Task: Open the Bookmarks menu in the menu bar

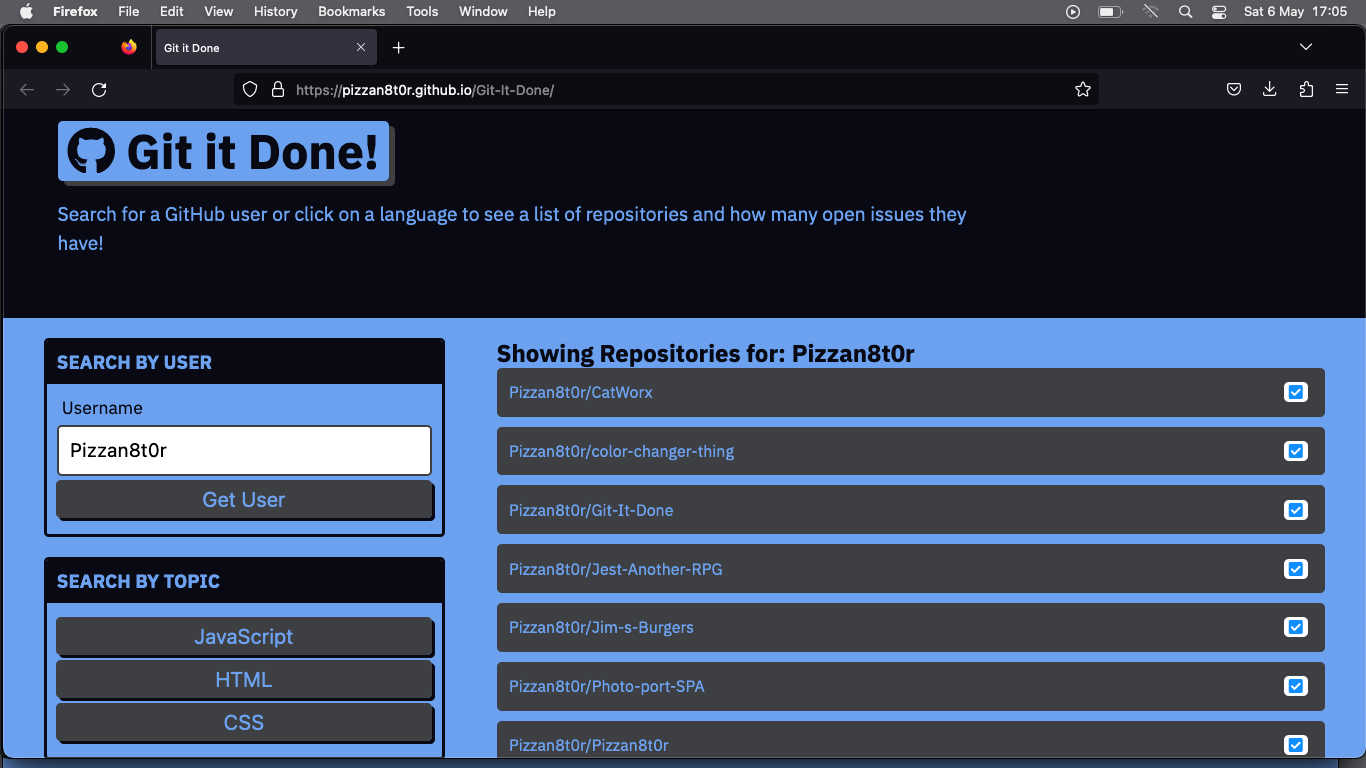Action: (351, 11)
